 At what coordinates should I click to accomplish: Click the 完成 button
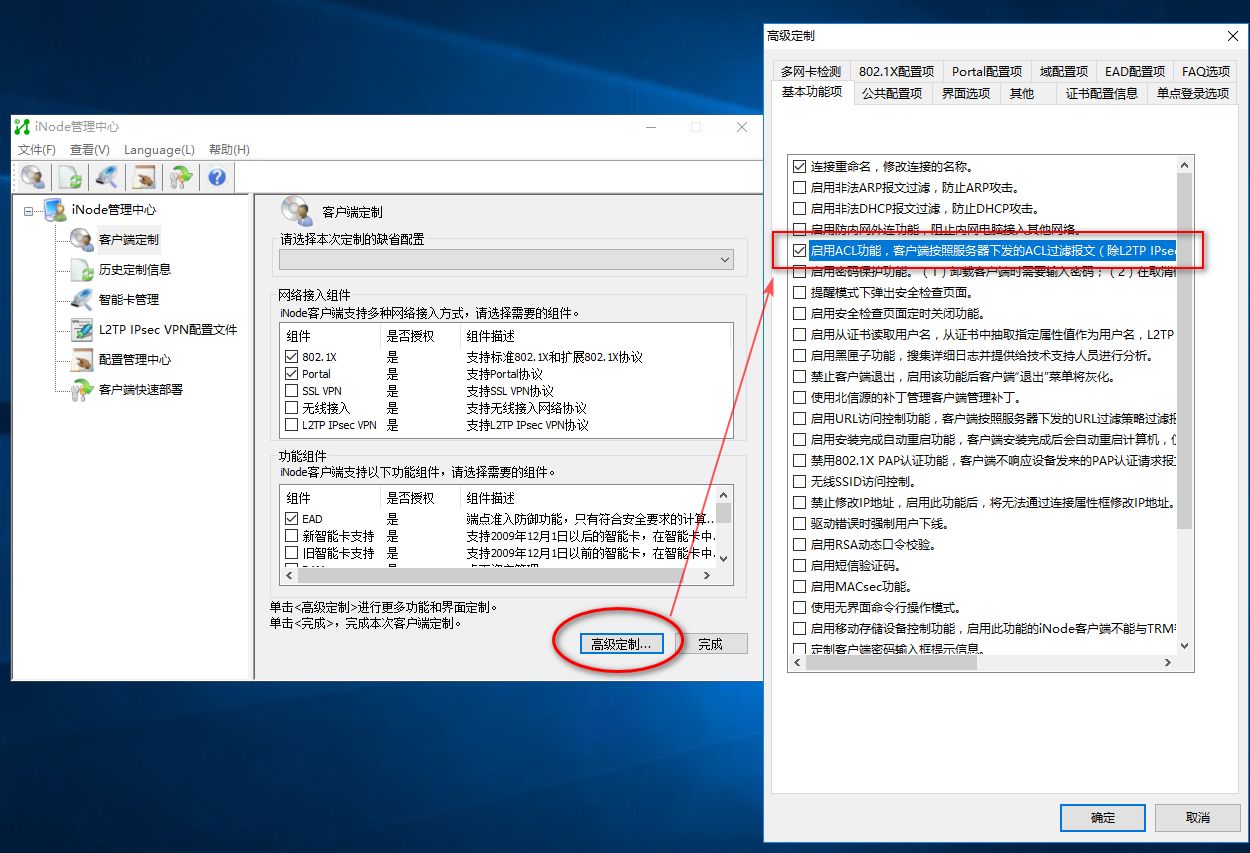click(710, 644)
